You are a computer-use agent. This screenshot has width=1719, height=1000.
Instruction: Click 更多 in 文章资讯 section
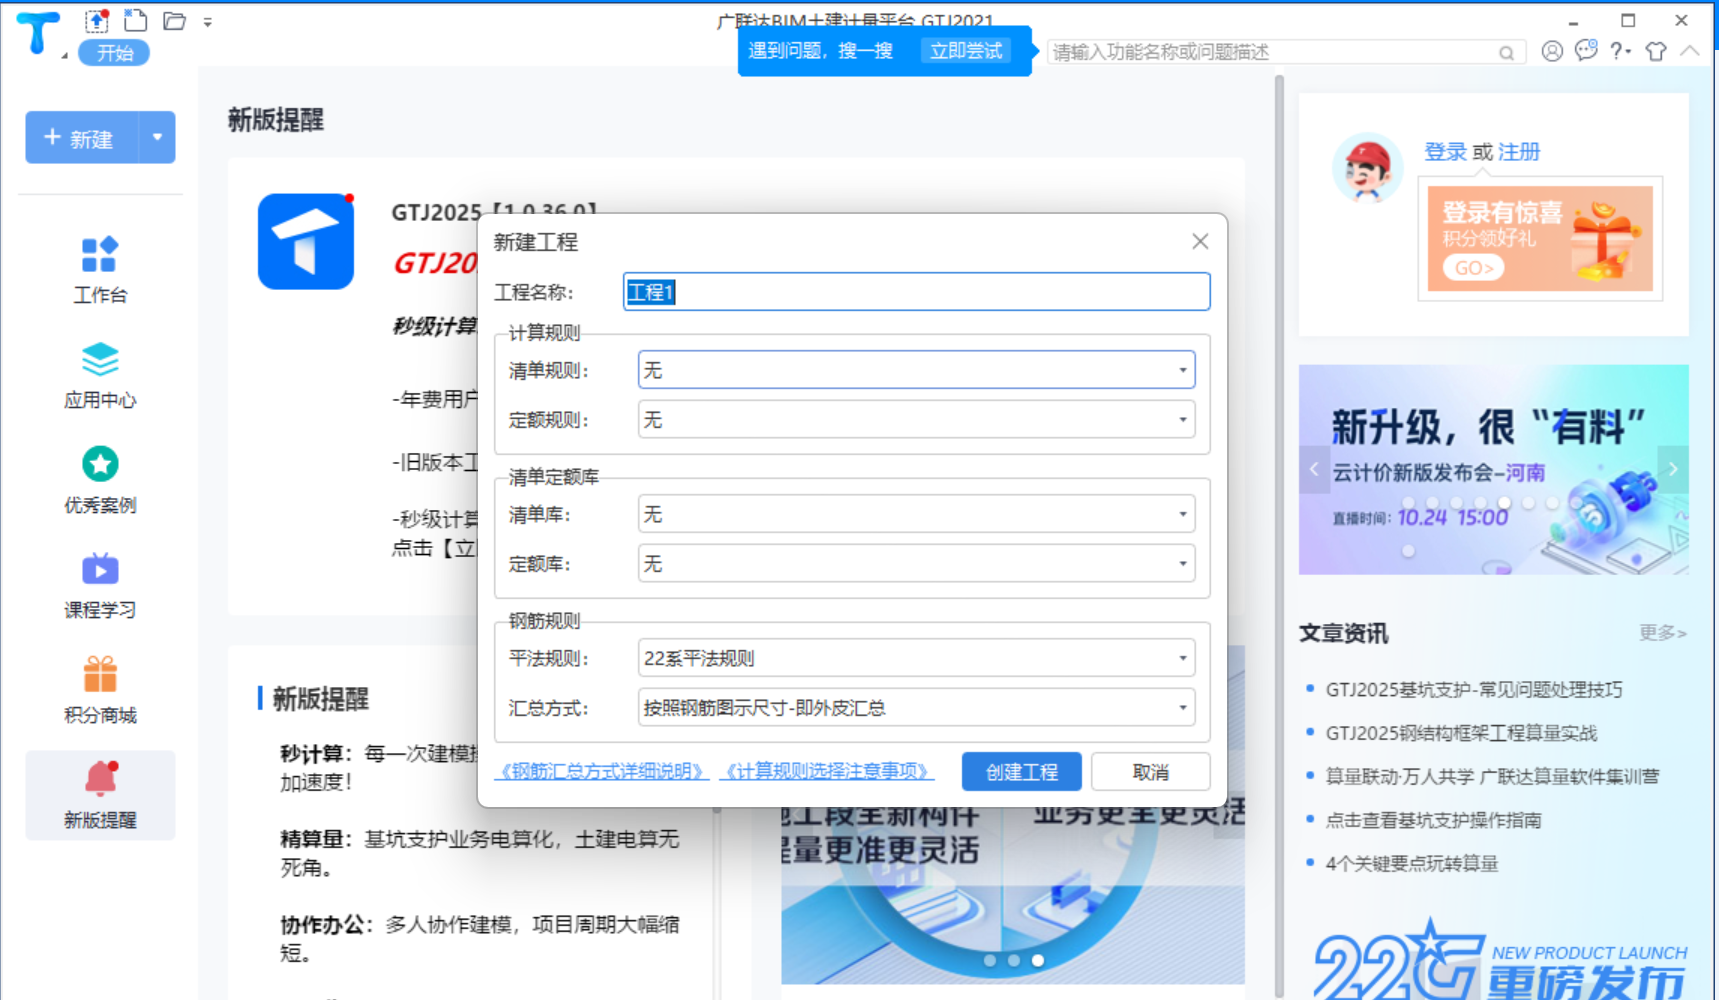[x=1662, y=633]
